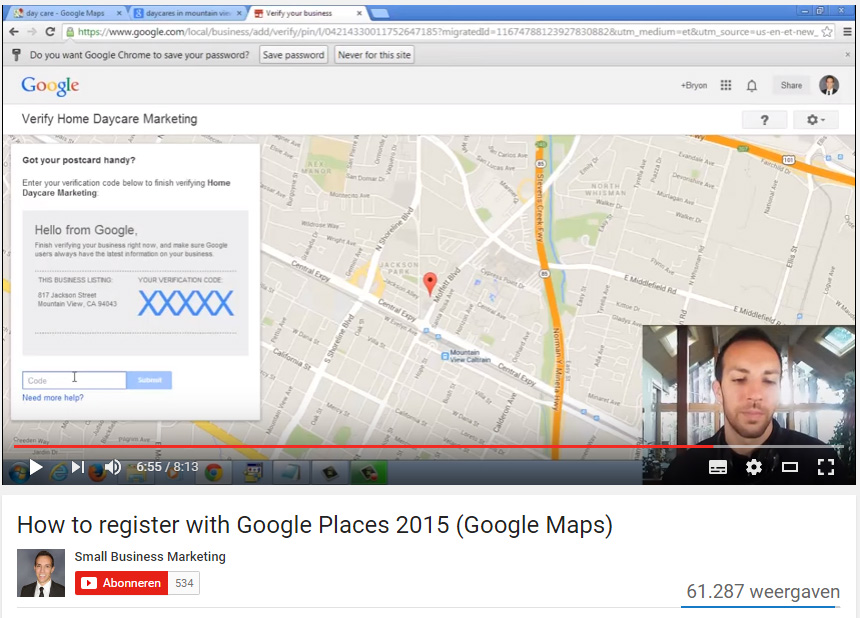860x618 pixels.
Task: Click 61.287 weergaven view count
Action: click(x=763, y=592)
